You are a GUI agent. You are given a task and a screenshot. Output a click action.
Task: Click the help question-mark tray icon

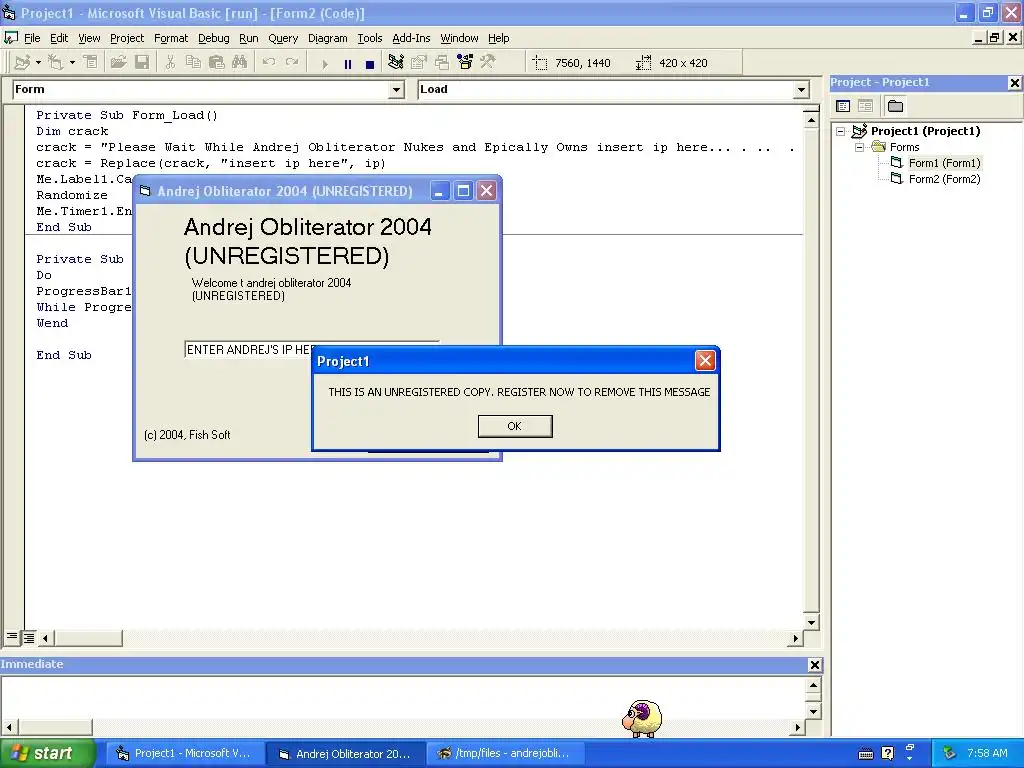coord(888,754)
